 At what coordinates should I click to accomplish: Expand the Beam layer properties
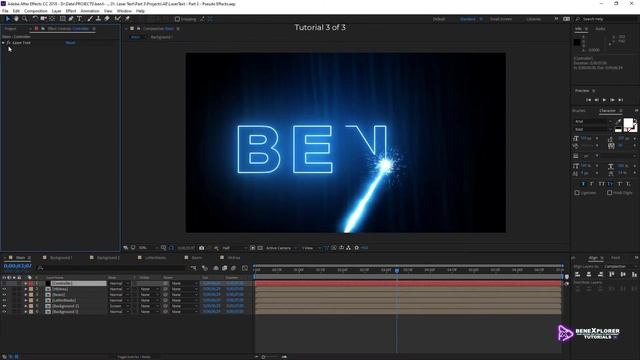point(26,295)
